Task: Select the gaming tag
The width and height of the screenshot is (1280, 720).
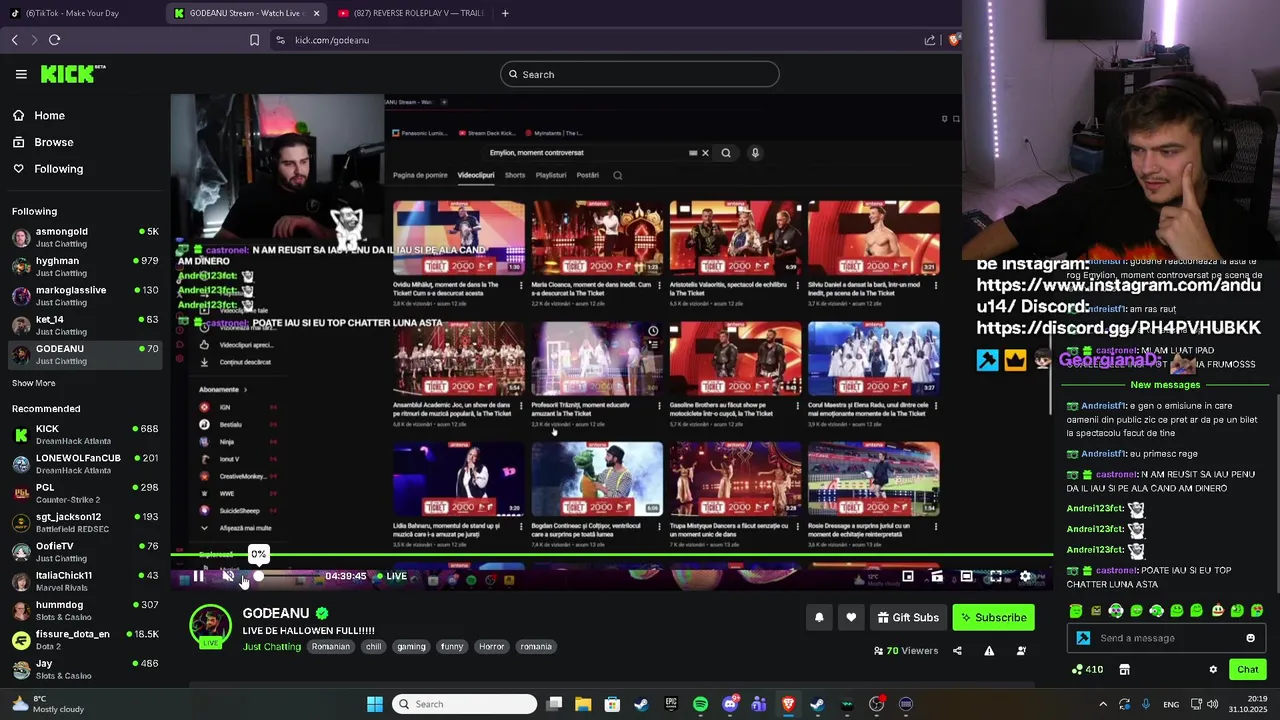Action: (x=411, y=647)
